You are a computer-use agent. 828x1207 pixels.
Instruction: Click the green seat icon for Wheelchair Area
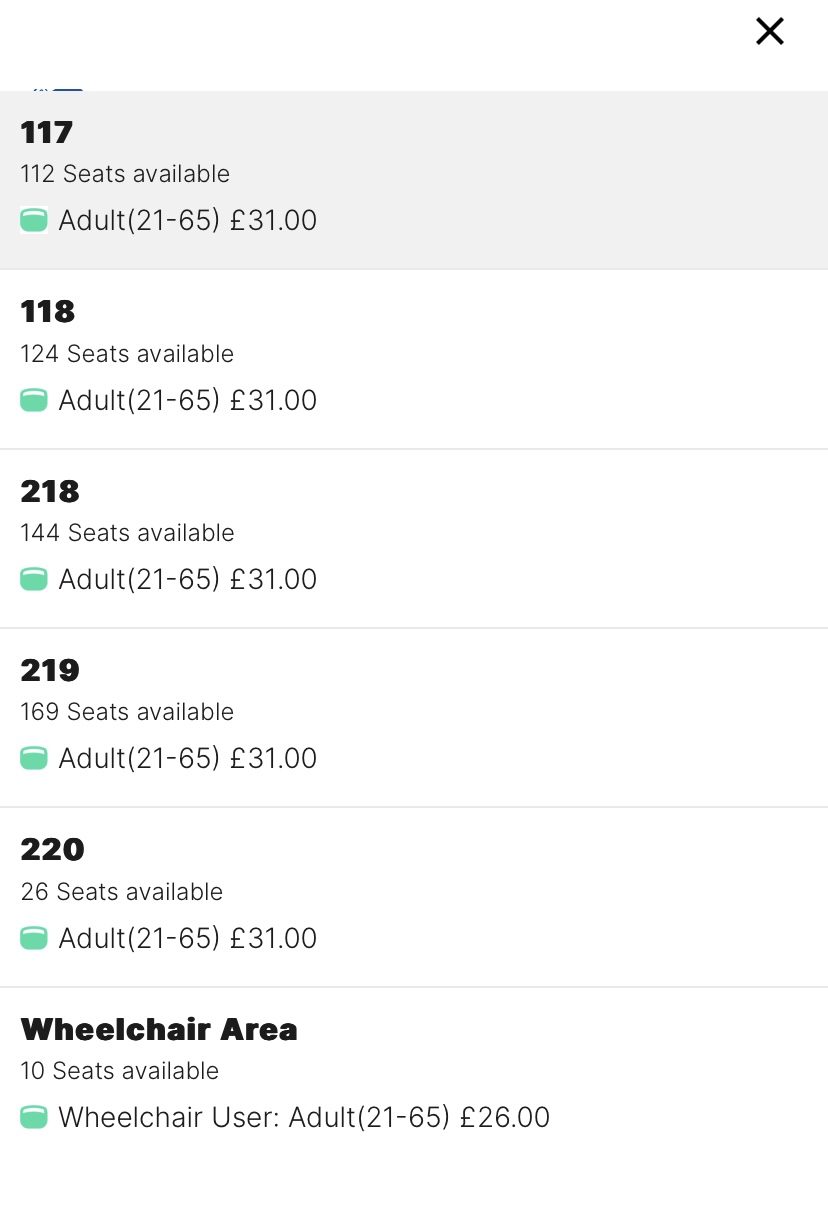tap(34, 1118)
